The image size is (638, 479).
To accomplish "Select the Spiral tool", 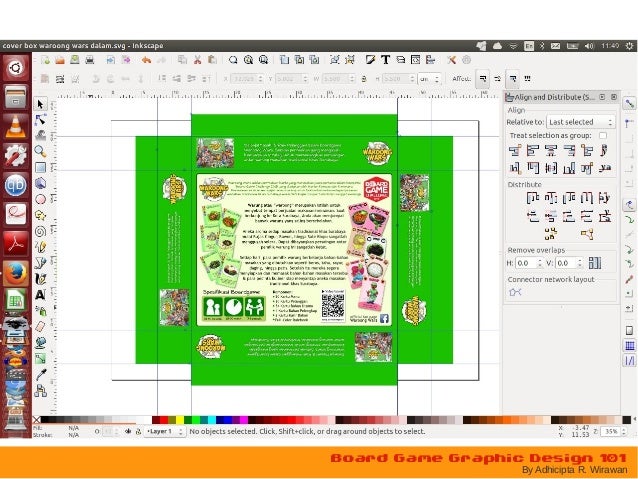I will click(40, 231).
